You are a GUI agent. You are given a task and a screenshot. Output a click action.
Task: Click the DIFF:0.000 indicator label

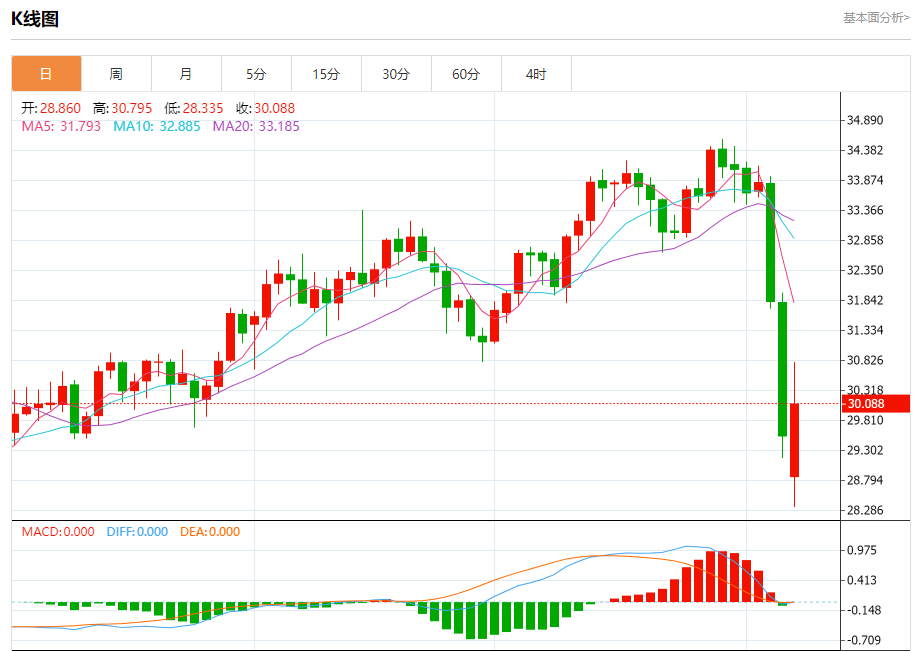click(137, 531)
